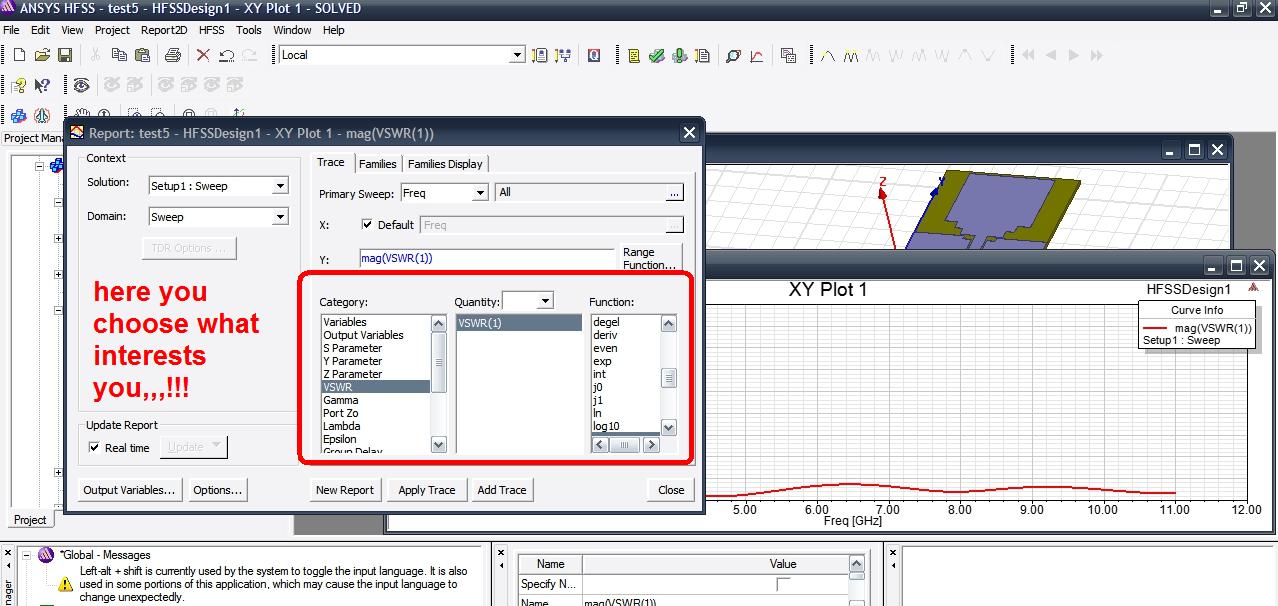Click the ellipsis button next to All
Image resolution: width=1278 pixels, height=606 pixels.
click(675, 193)
